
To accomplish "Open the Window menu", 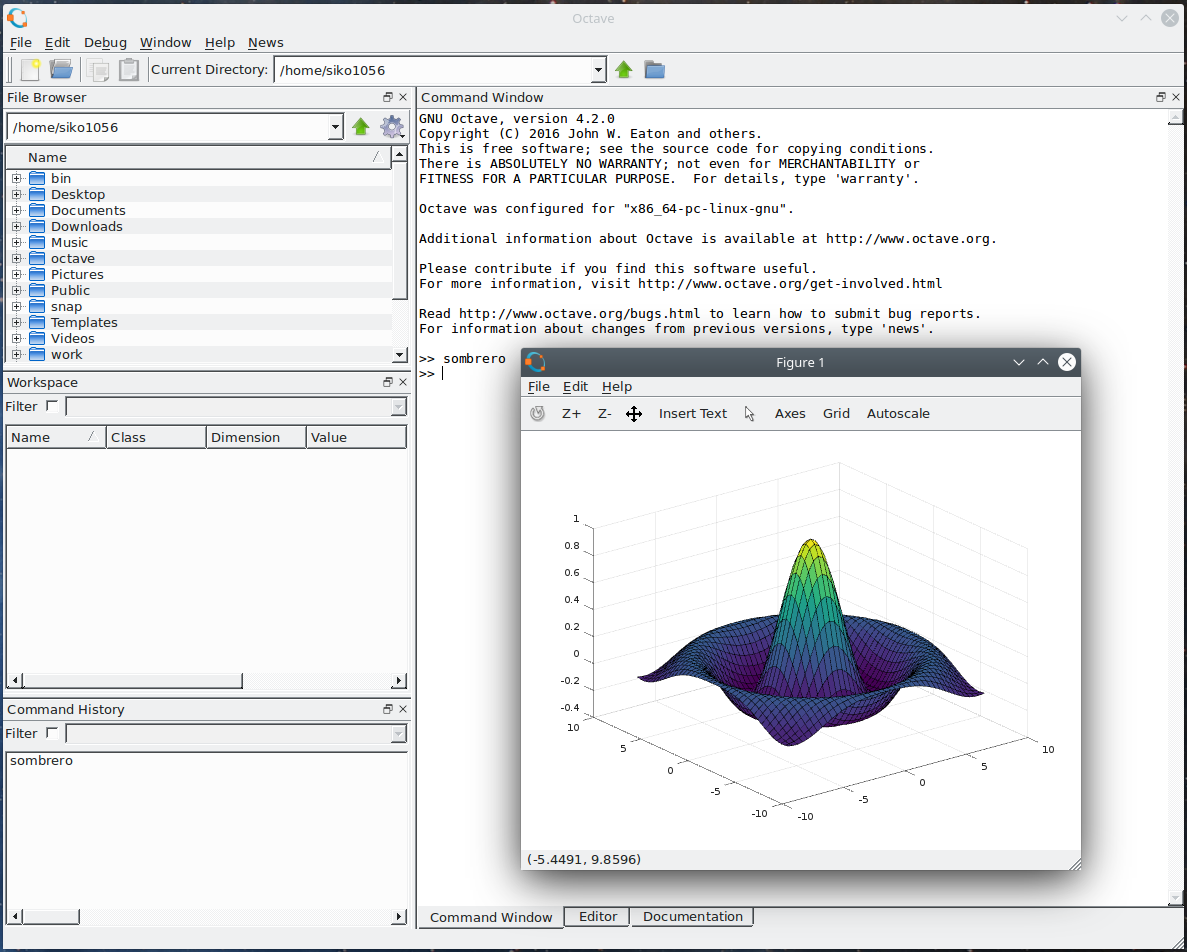I will tap(165, 42).
